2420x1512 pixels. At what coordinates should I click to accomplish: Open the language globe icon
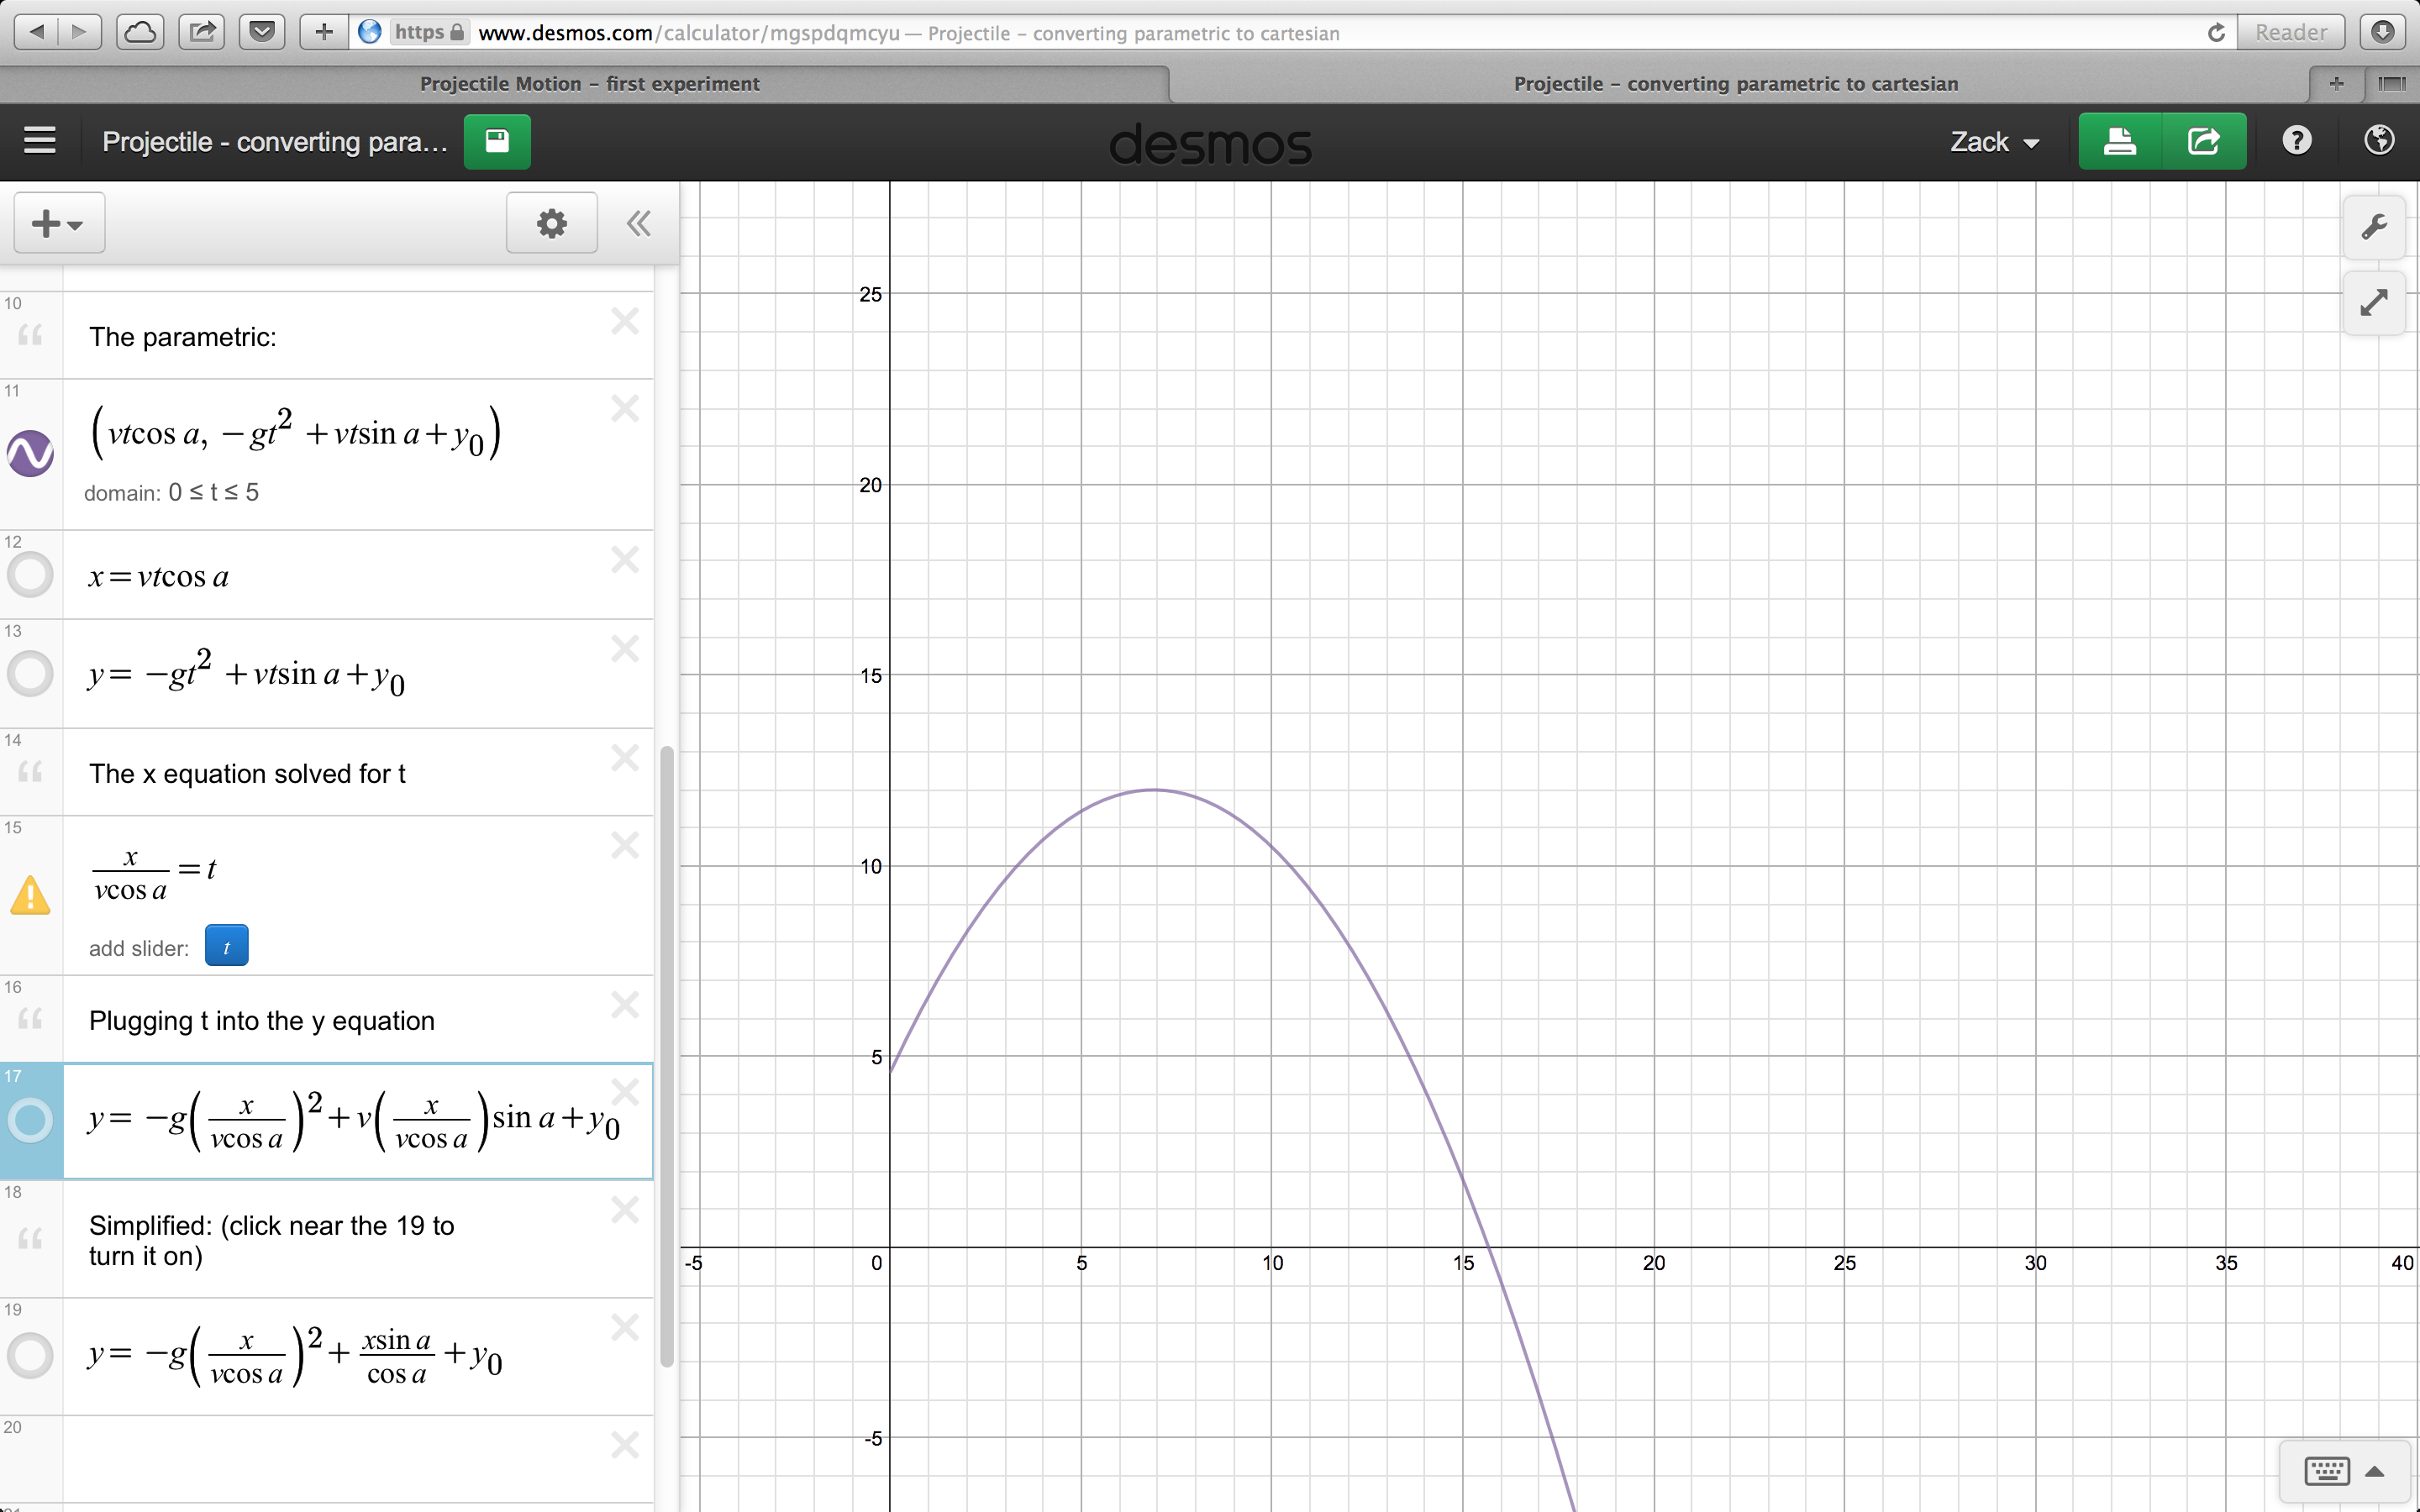point(2379,141)
